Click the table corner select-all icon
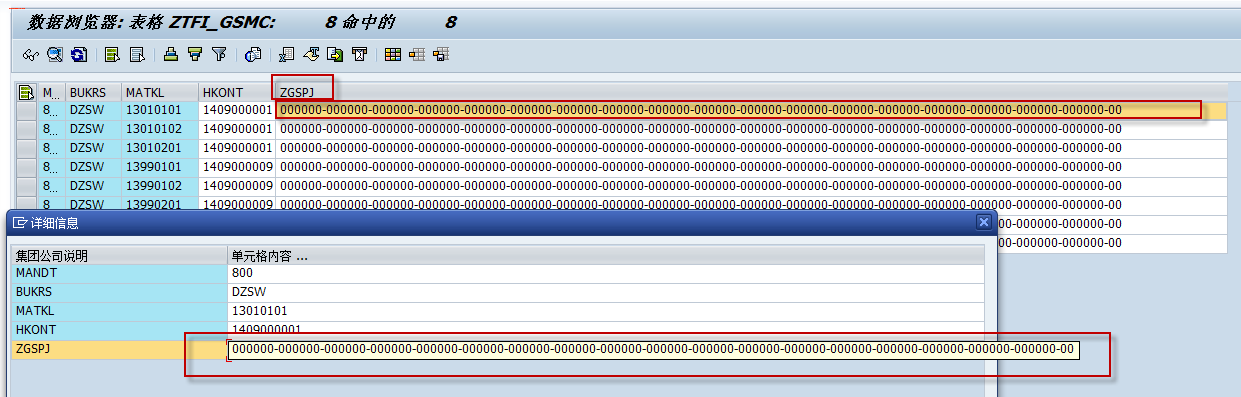Screen dimensions: 1241x397 (x=27, y=92)
